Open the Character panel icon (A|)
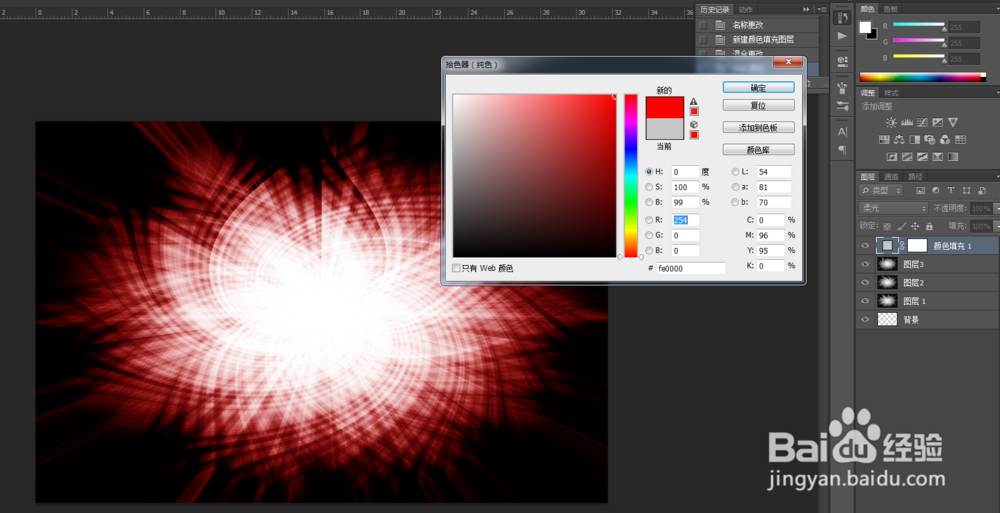 coord(842,131)
